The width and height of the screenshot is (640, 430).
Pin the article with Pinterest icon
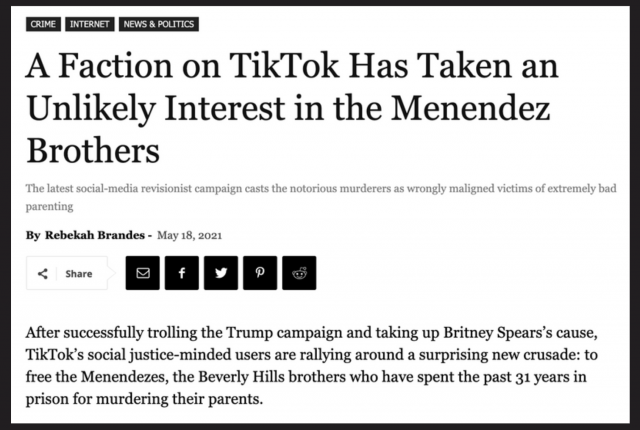coord(260,273)
